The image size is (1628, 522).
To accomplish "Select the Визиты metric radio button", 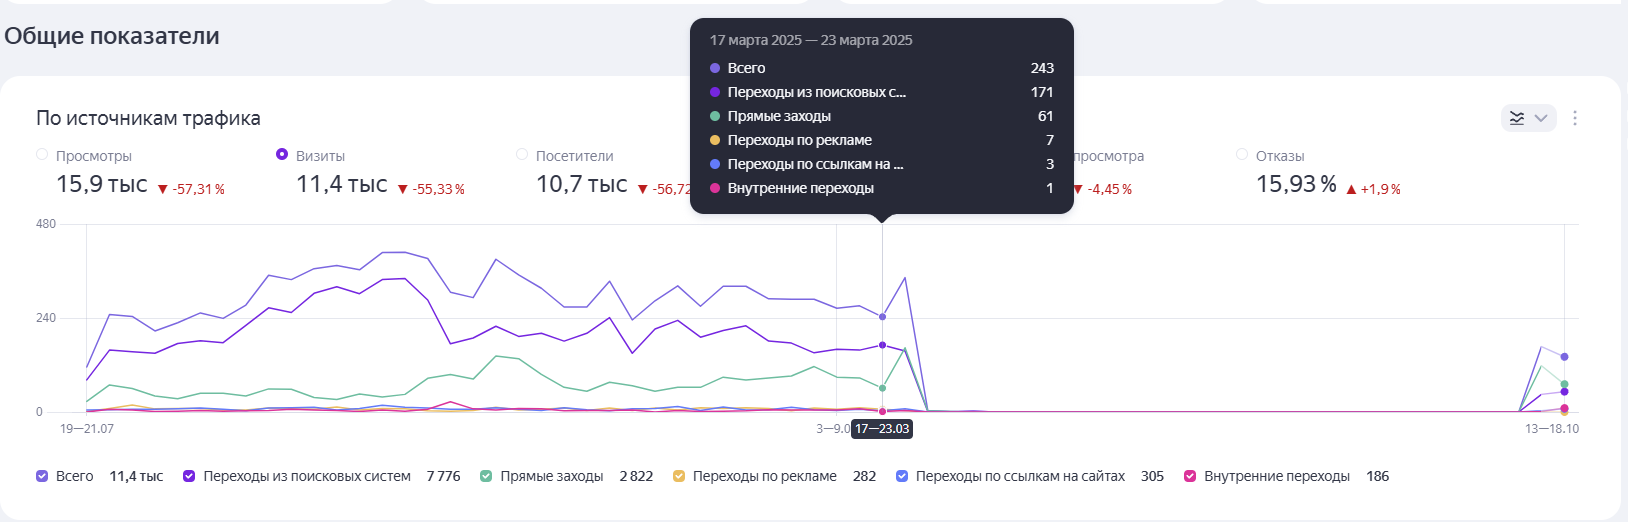I will pyautogui.click(x=282, y=154).
